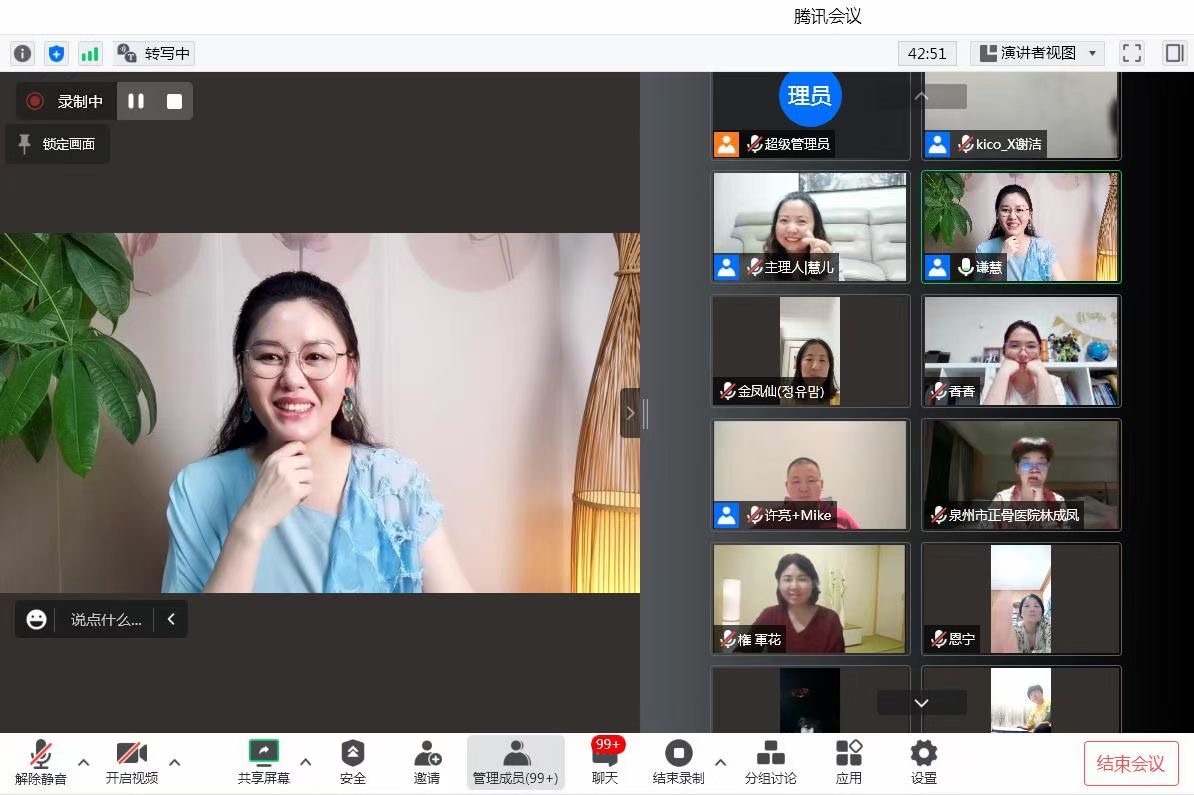This screenshot has height=795, width=1194.
Task: Open the Invite (邀请) icon
Action: point(427,763)
